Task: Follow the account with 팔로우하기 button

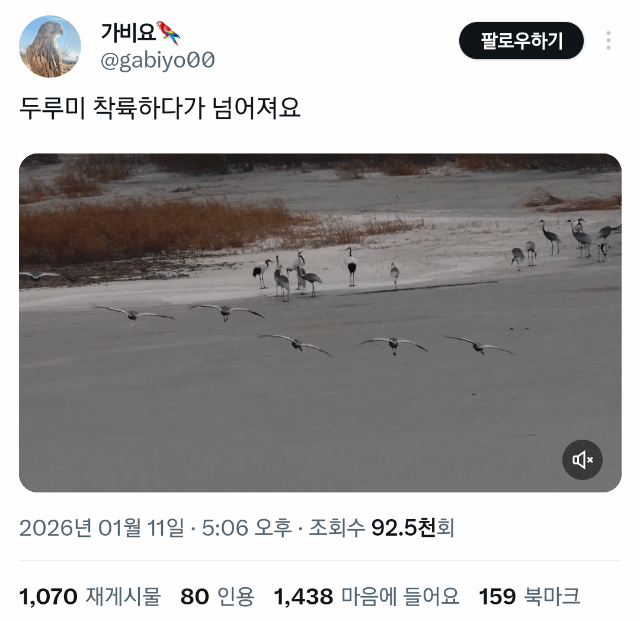Action: pos(521,40)
